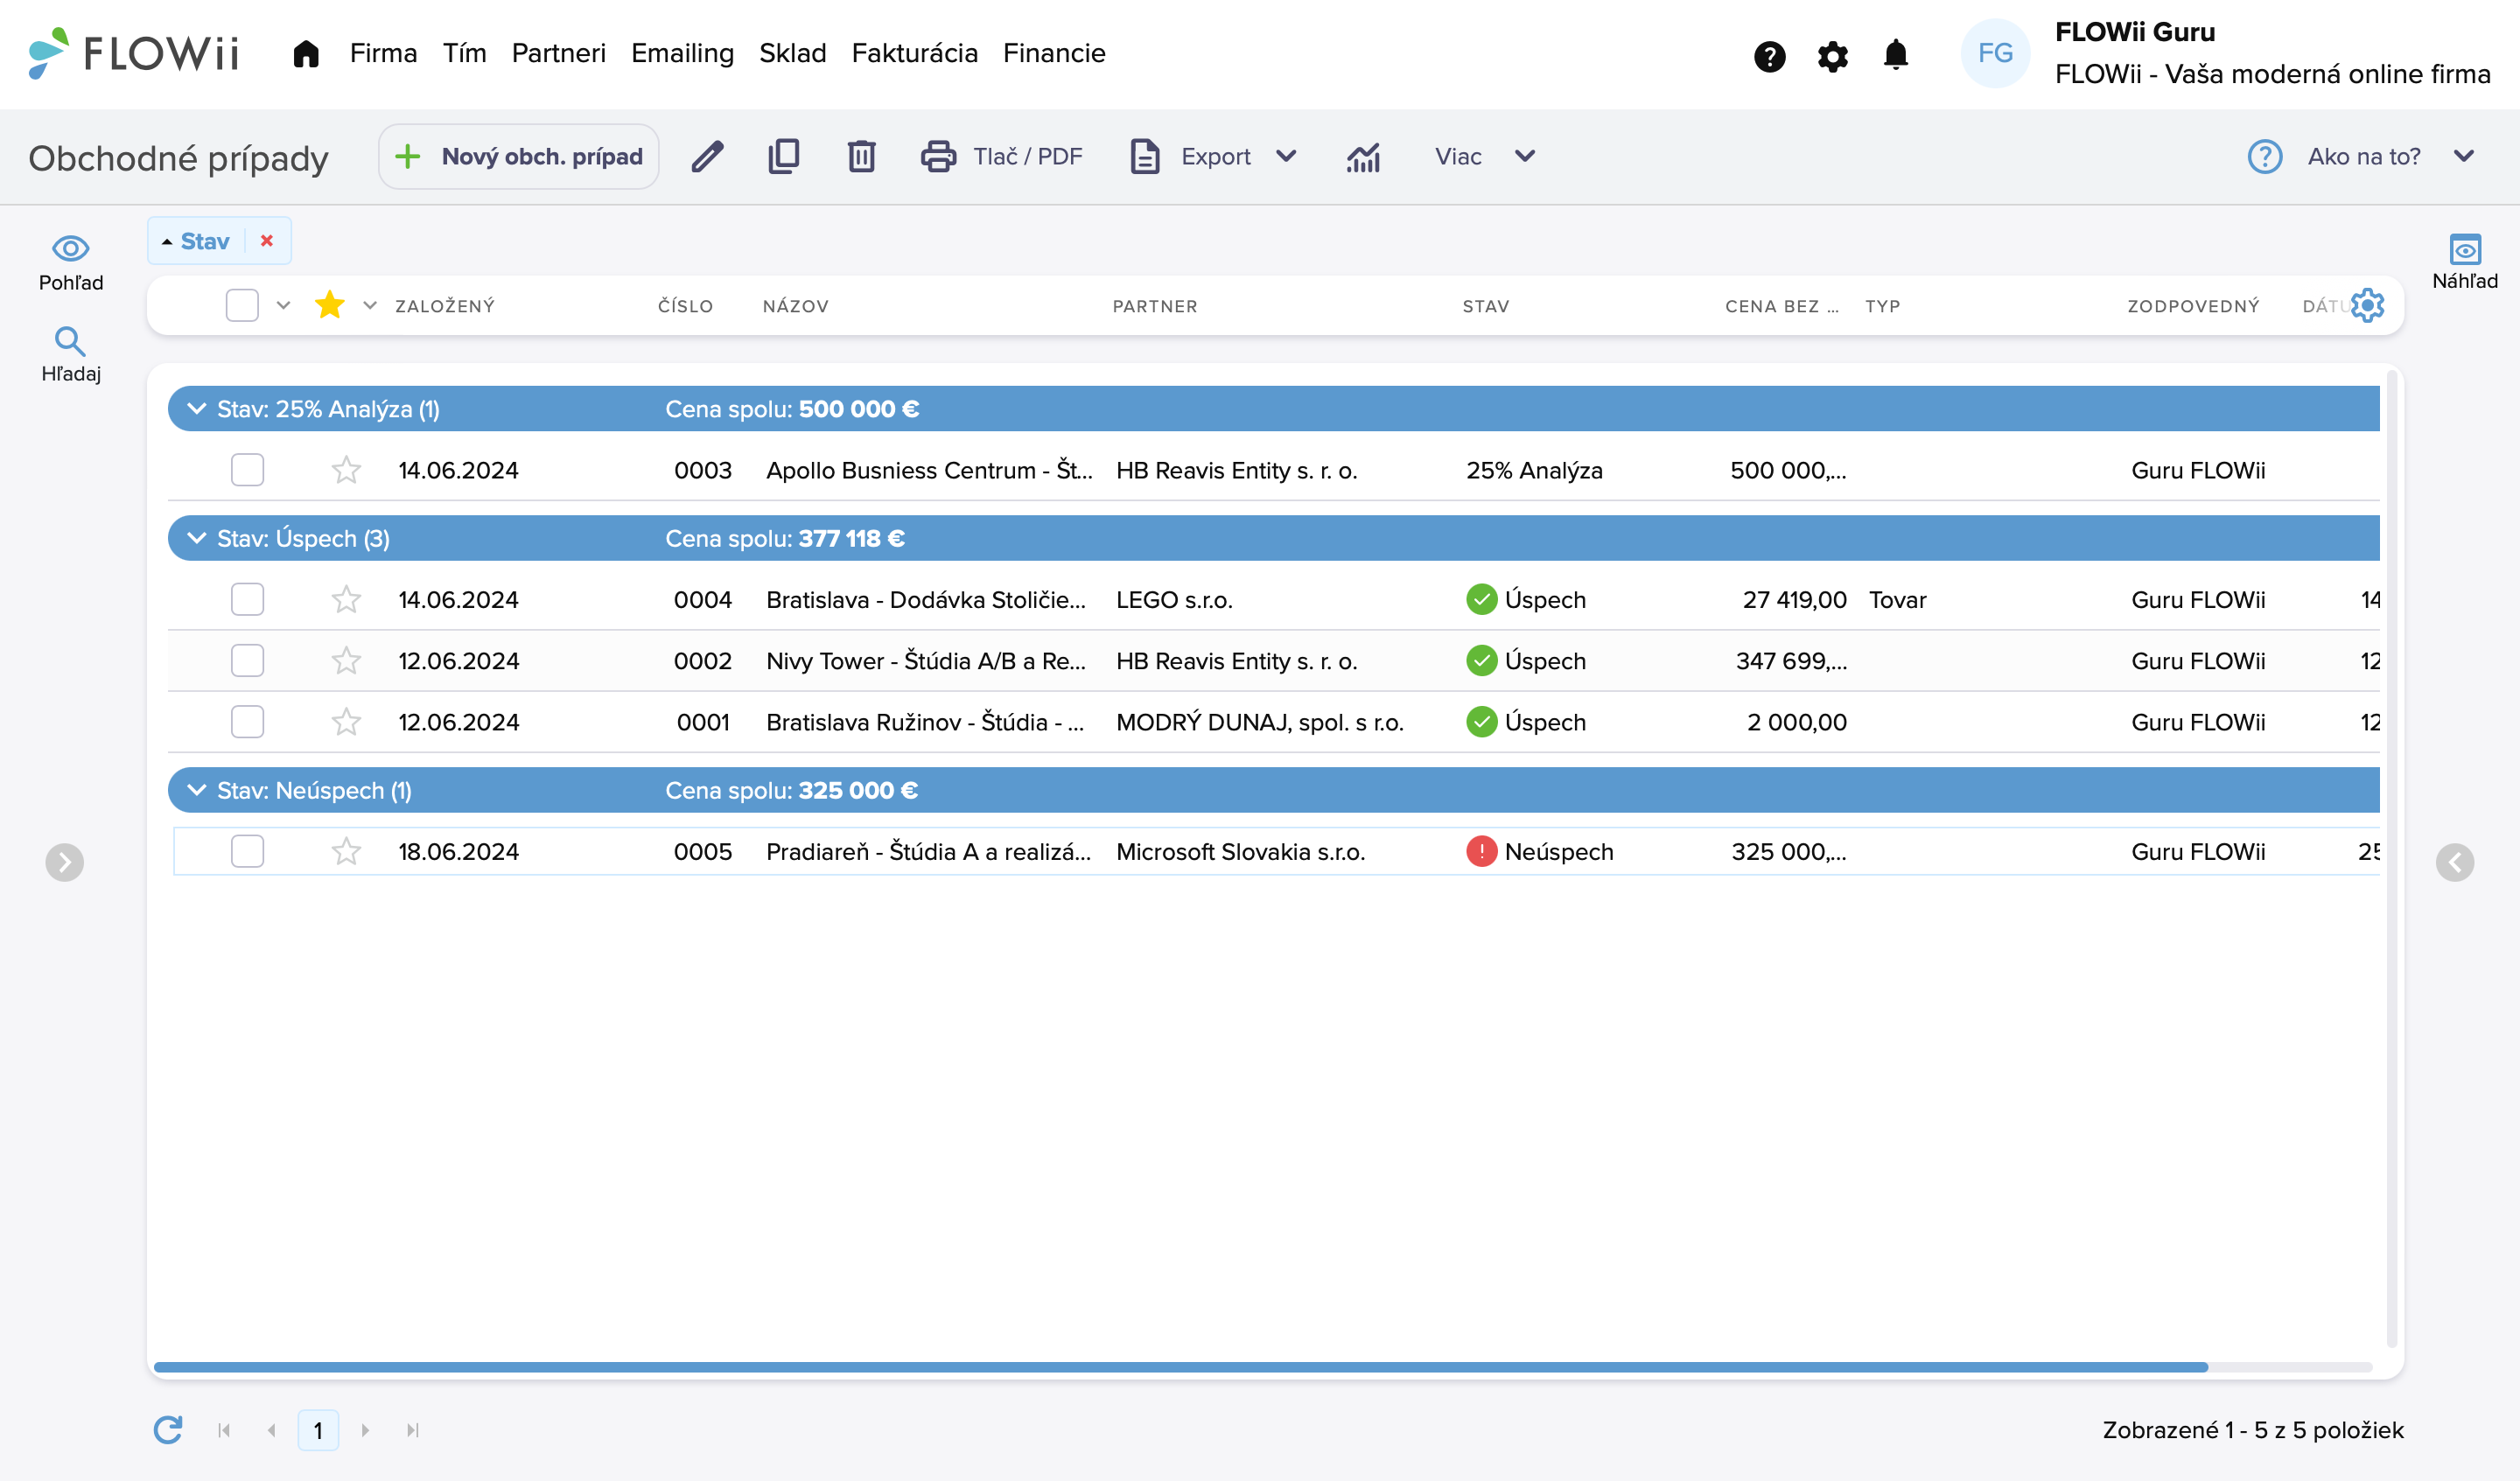The width and height of the screenshot is (2520, 1481).
Task: Check the row 0001 checkbox
Action: (247, 721)
